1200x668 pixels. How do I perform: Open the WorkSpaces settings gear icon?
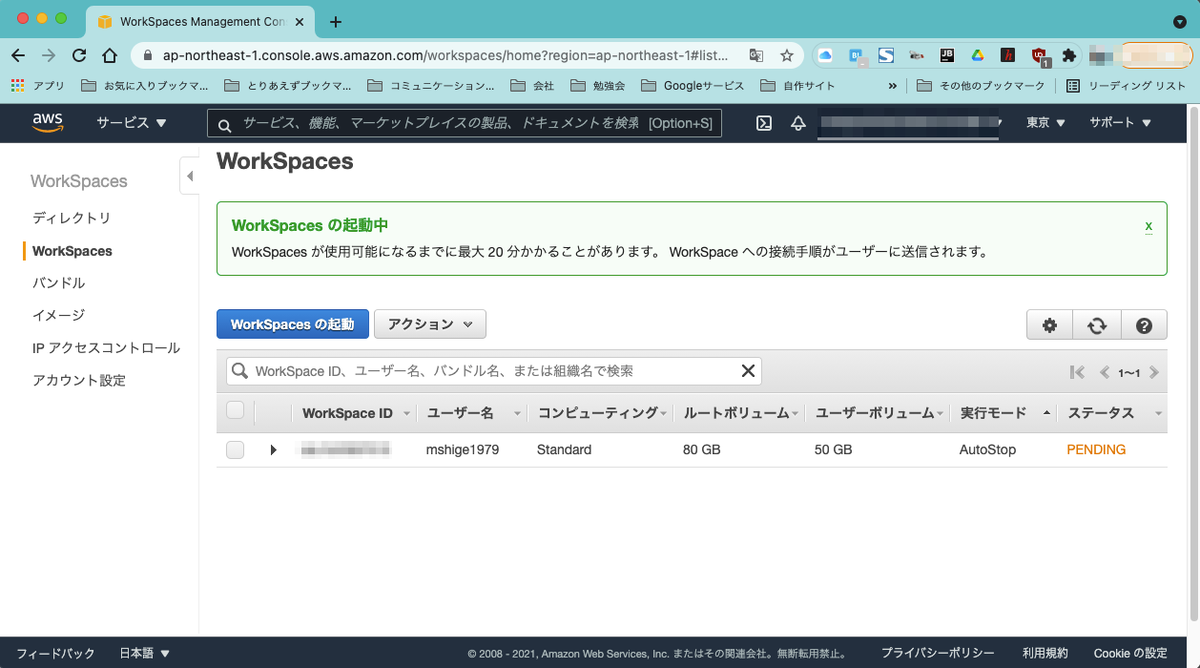click(x=1049, y=324)
